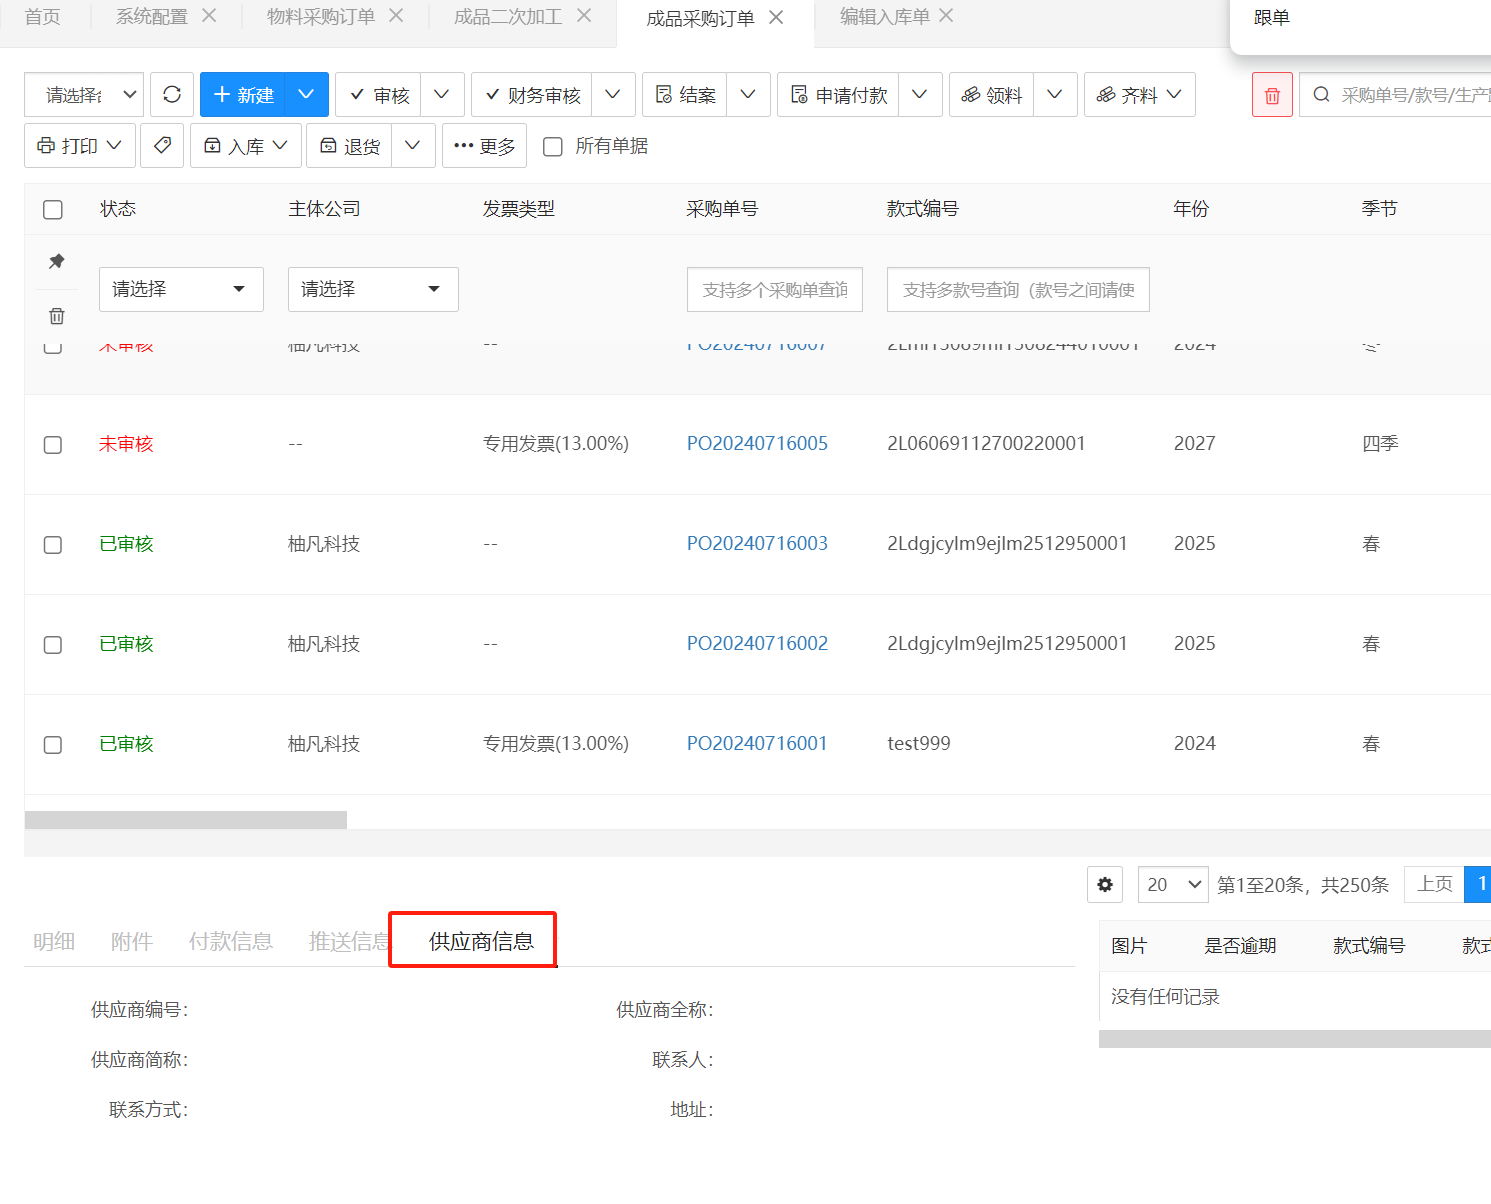Select all rows with header checkbox

click(x=53, y=209)
